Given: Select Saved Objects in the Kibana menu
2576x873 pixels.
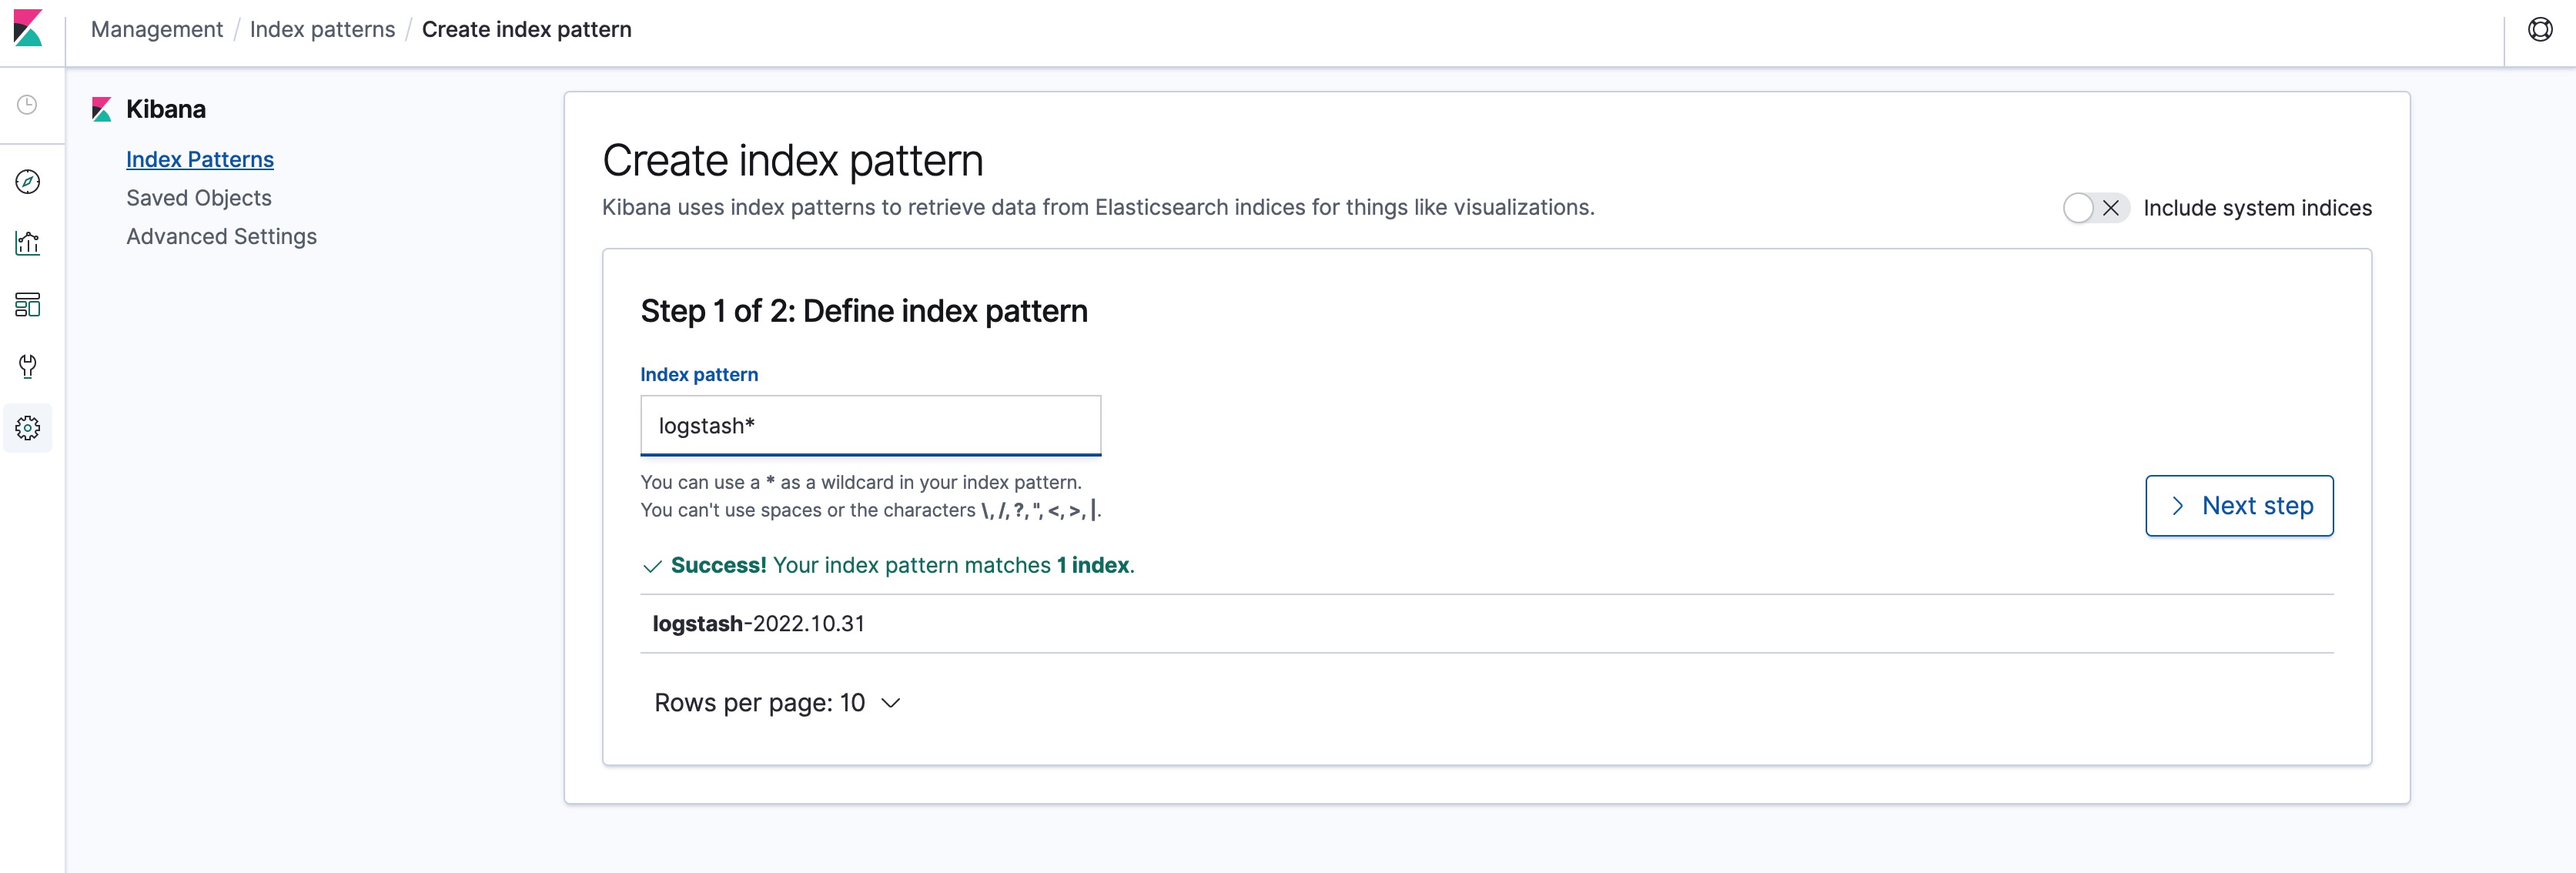Looking at the screenshot, I should [199, 198].
